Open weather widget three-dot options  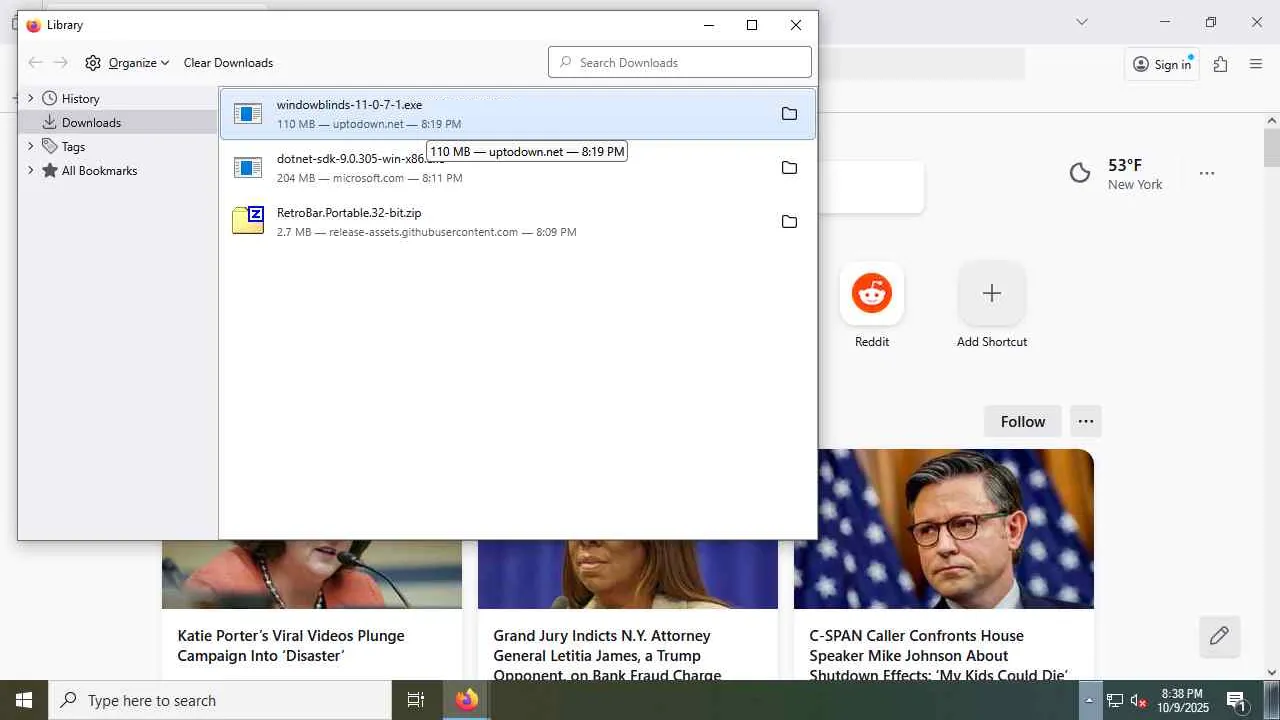1207,173
